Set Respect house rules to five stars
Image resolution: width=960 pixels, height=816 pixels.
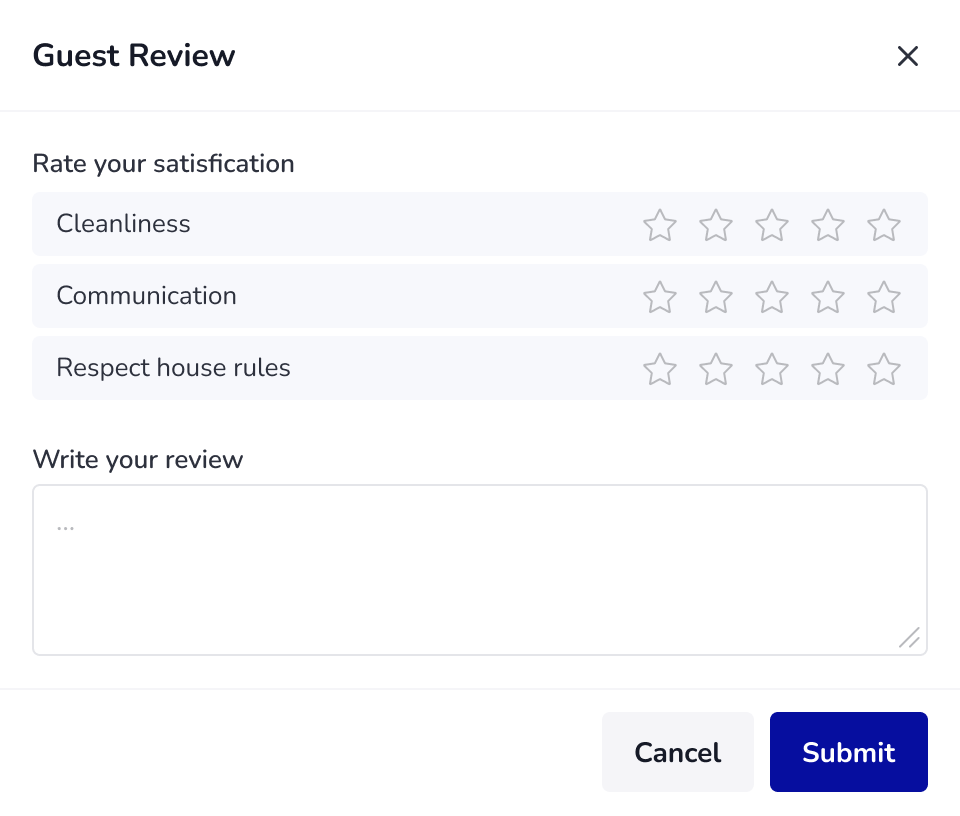click(883, 369)
